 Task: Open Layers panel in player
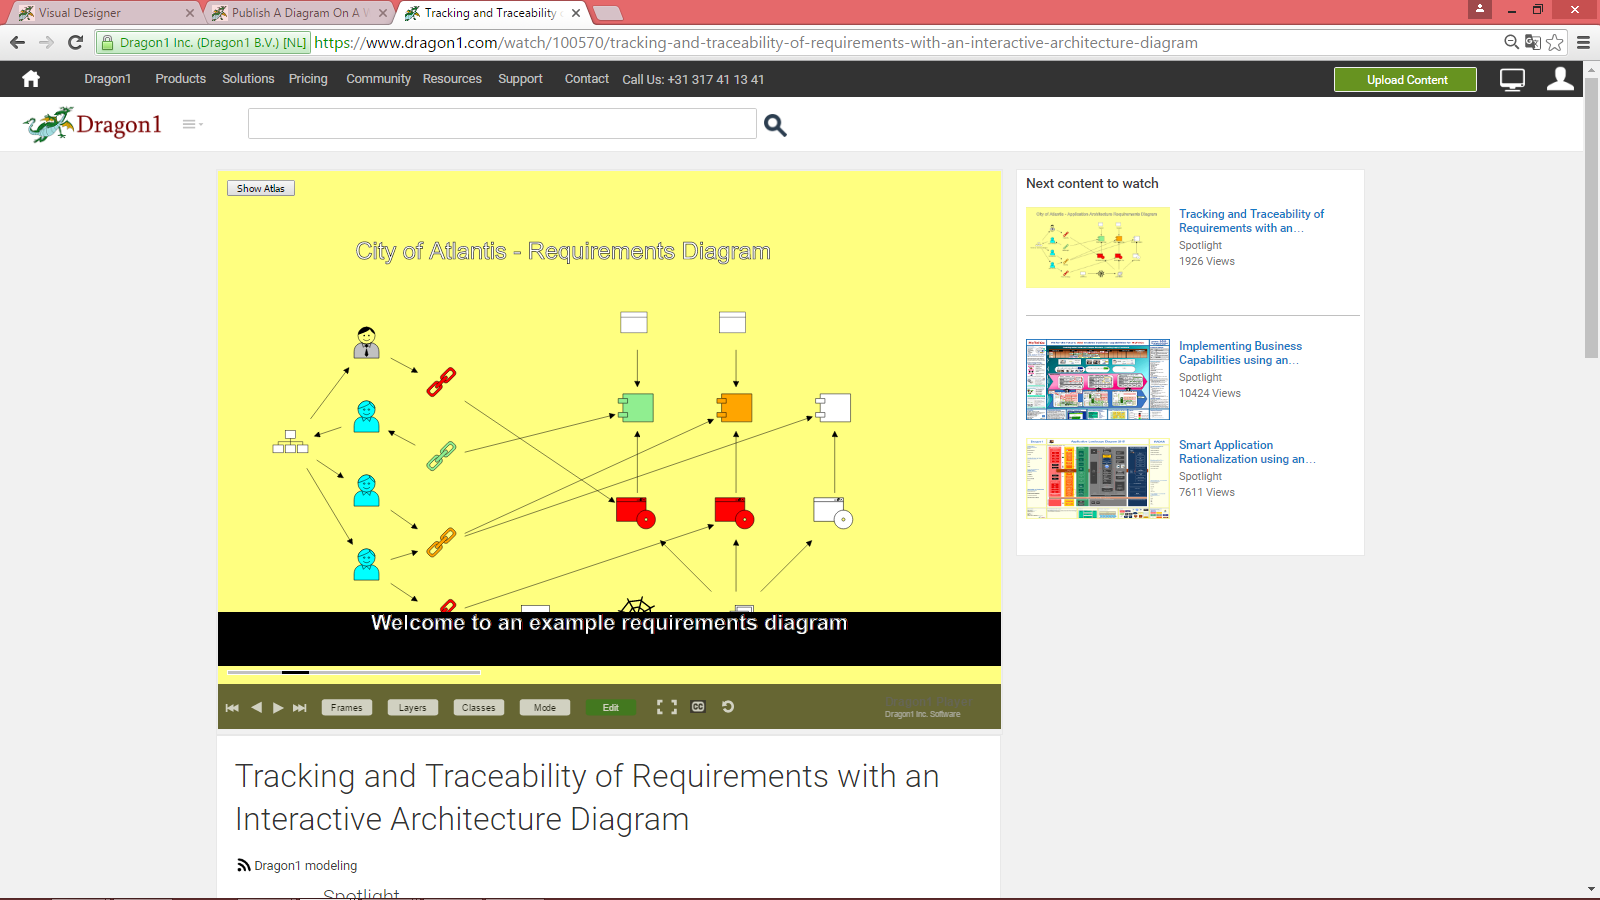point(413,707)
